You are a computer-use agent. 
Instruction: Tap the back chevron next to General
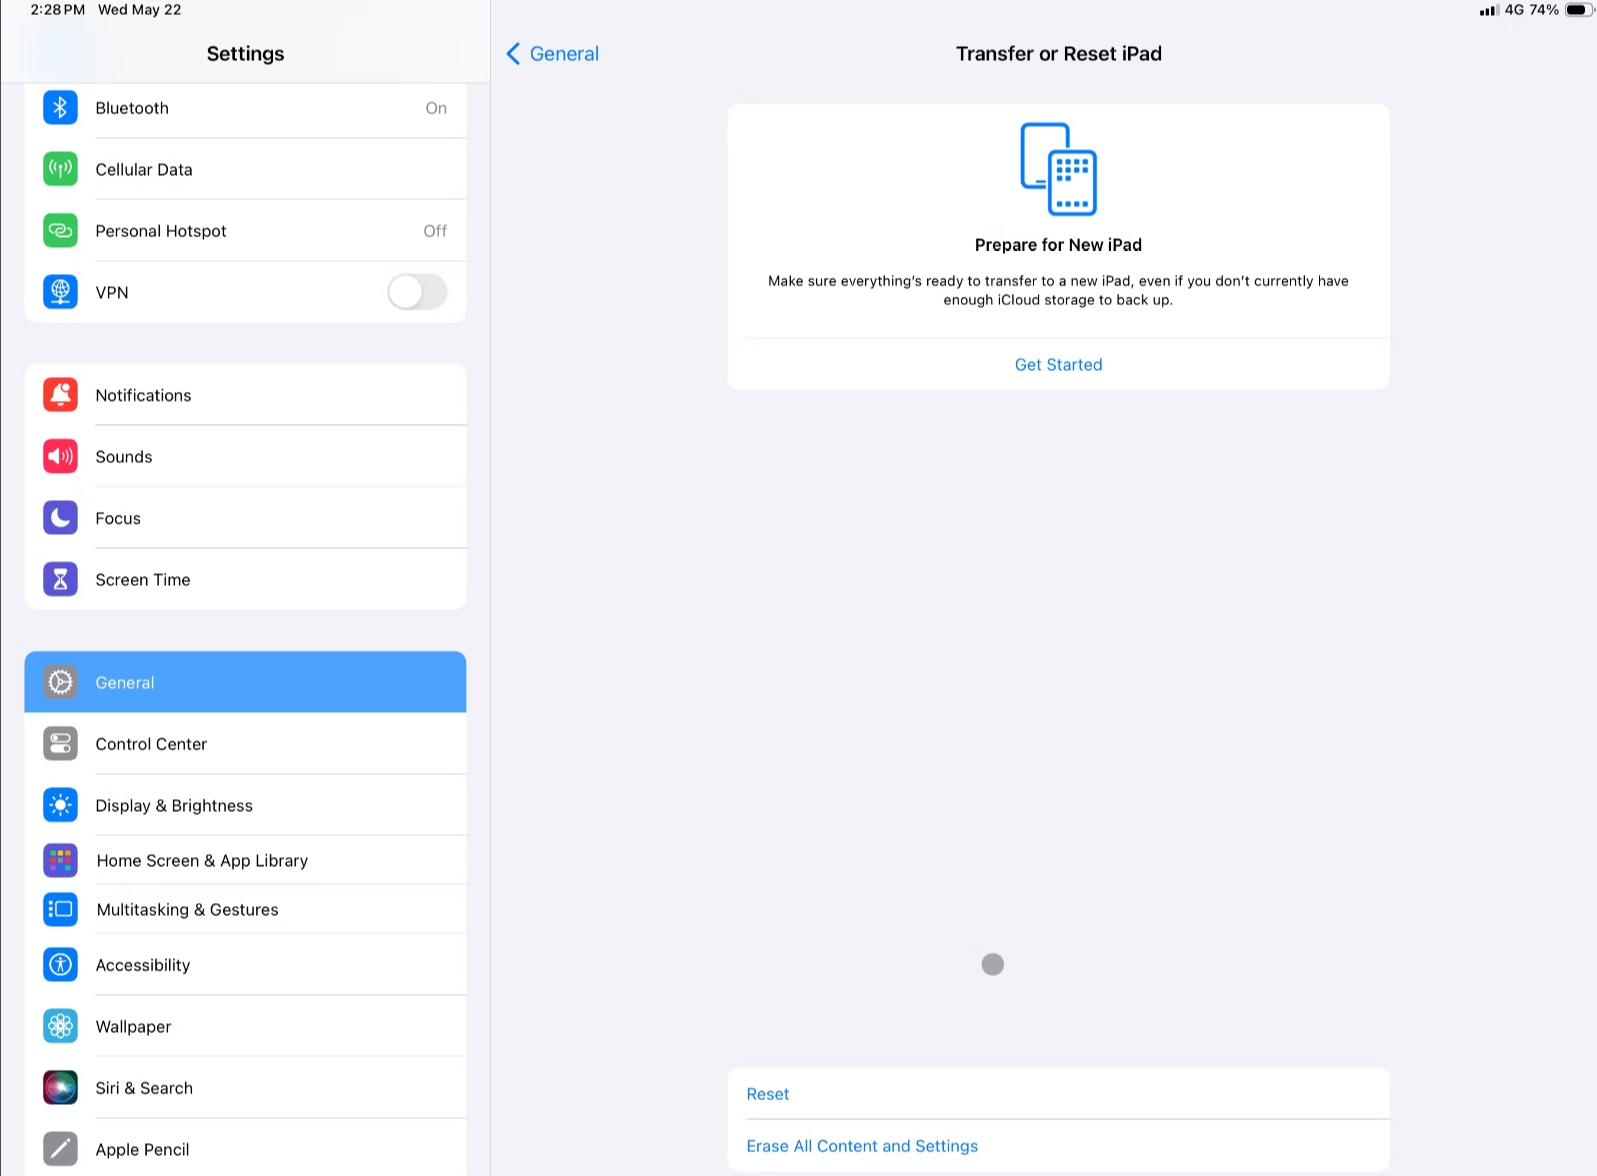click(513, 54)
